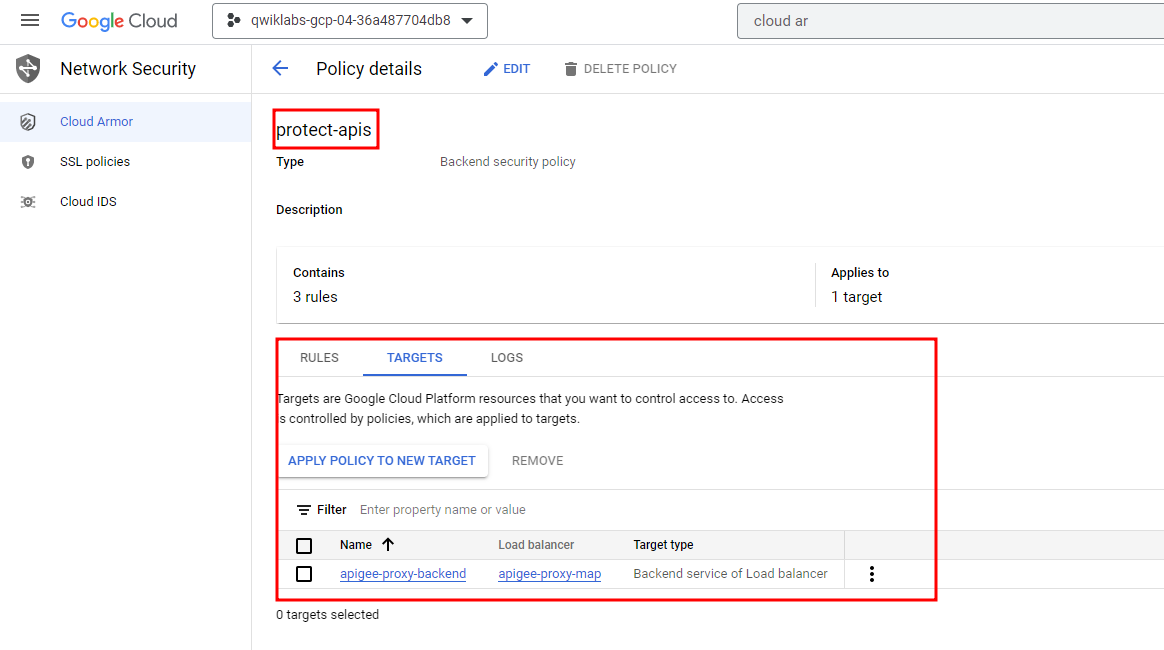
Task: Click the '1 target' text
Action: (x=857, y=297)
